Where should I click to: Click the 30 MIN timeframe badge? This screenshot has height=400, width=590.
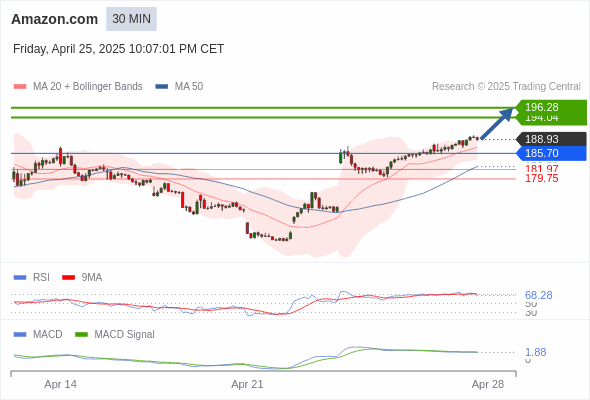(131, 19)
